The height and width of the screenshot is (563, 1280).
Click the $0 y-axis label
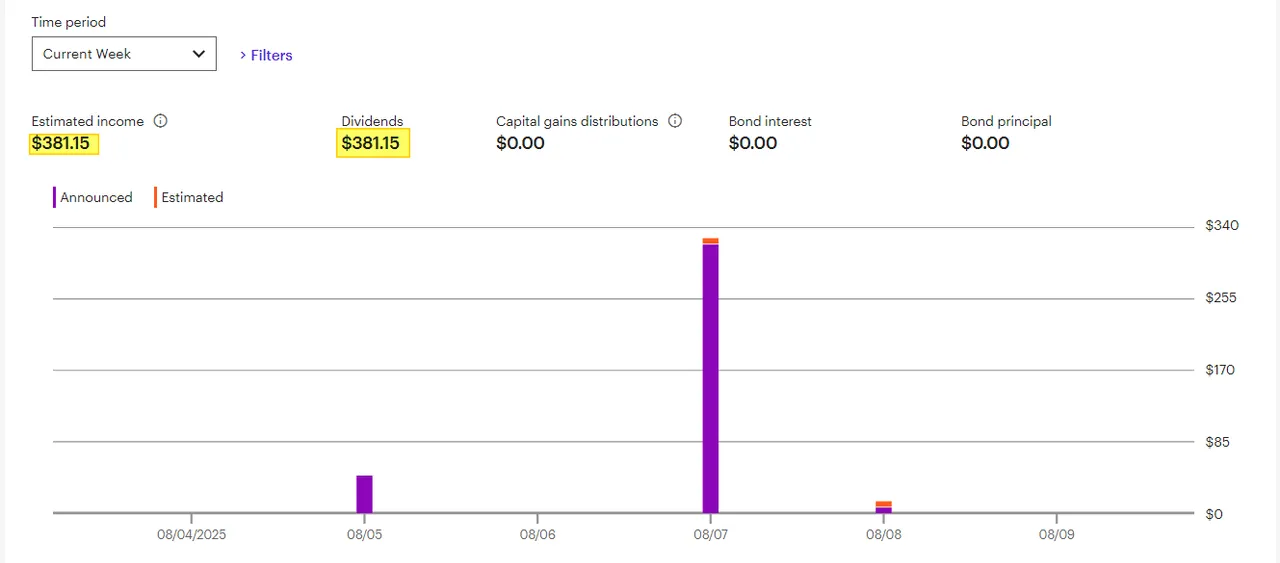1214,514
